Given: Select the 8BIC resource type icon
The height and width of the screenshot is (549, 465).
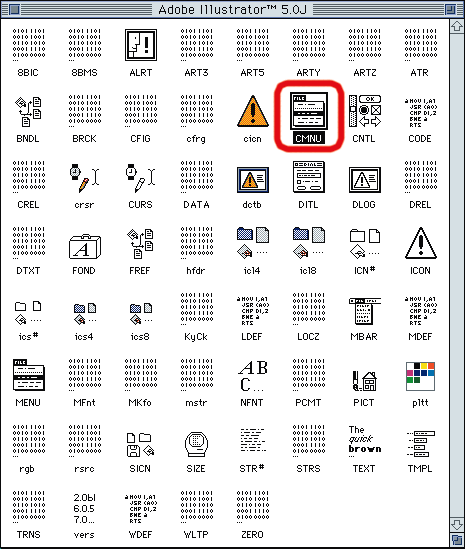Looking at the screenshot, I should 29,44.
